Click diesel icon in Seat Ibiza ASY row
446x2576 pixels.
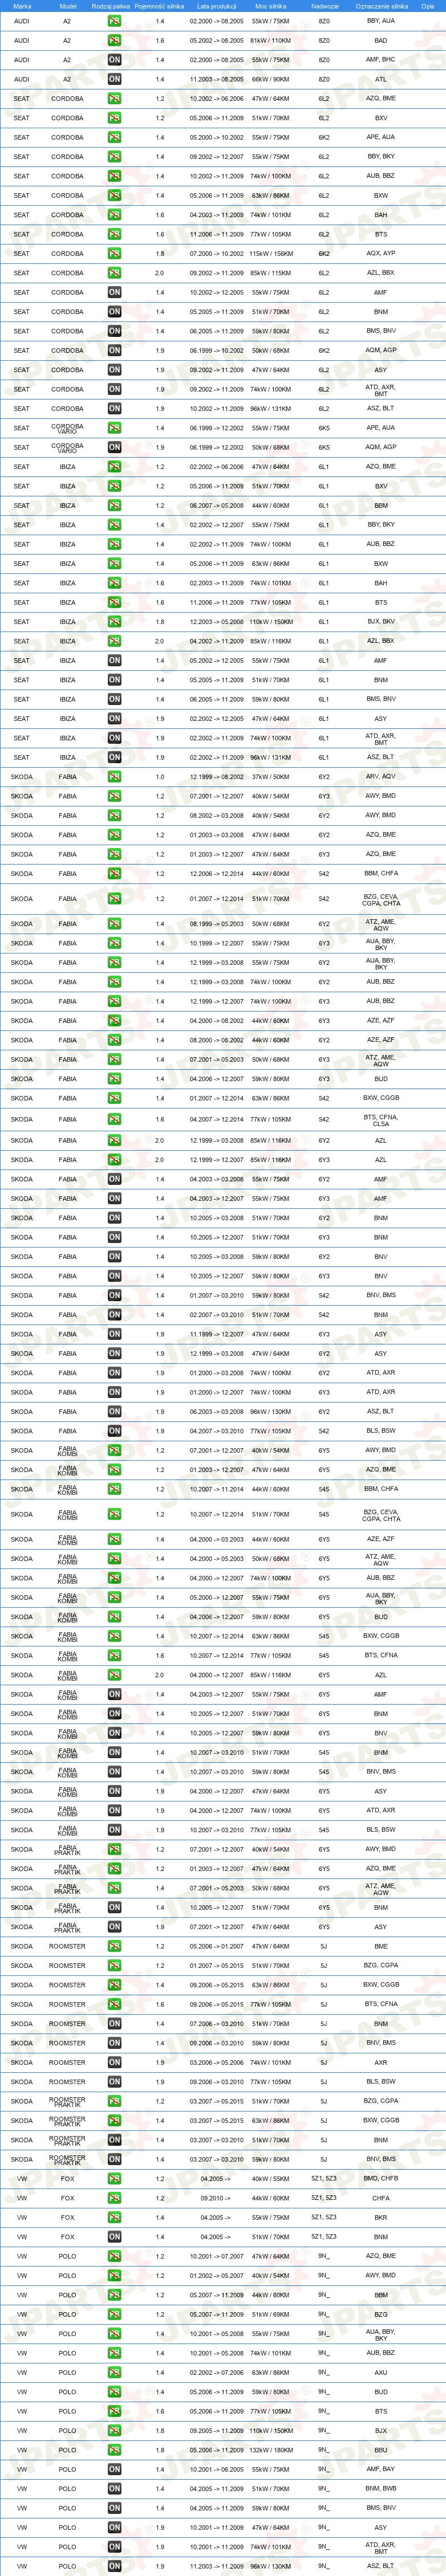click(114, 719)
